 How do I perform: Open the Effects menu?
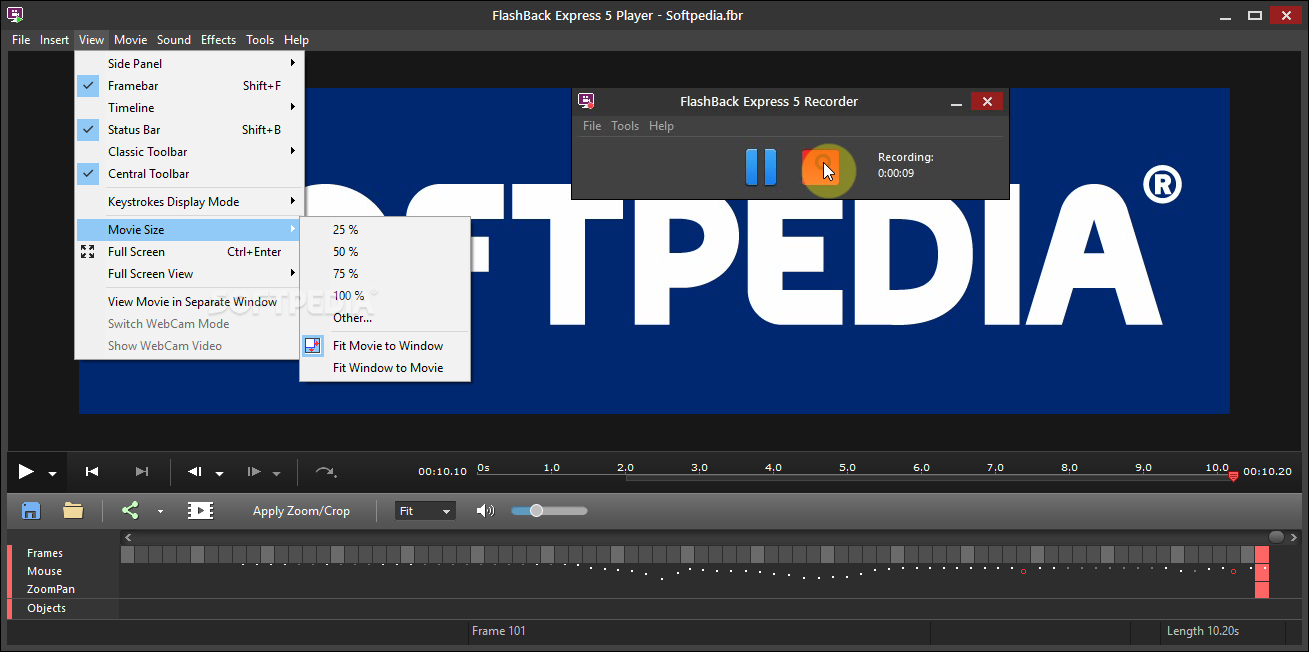(x=218, y=40)
